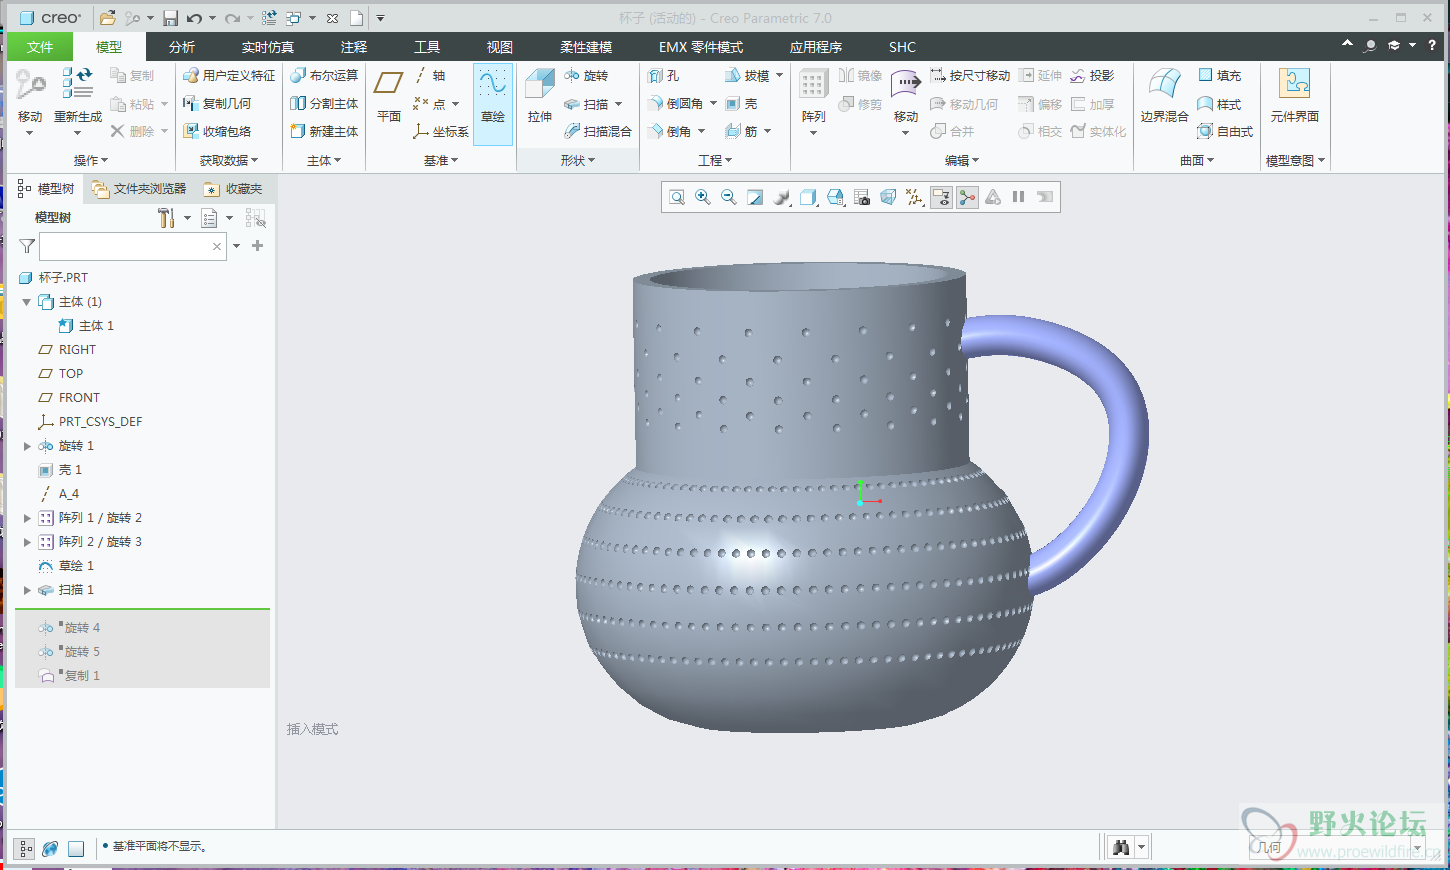Select 草绘 1 in the model tree

[x=76, y=566]
